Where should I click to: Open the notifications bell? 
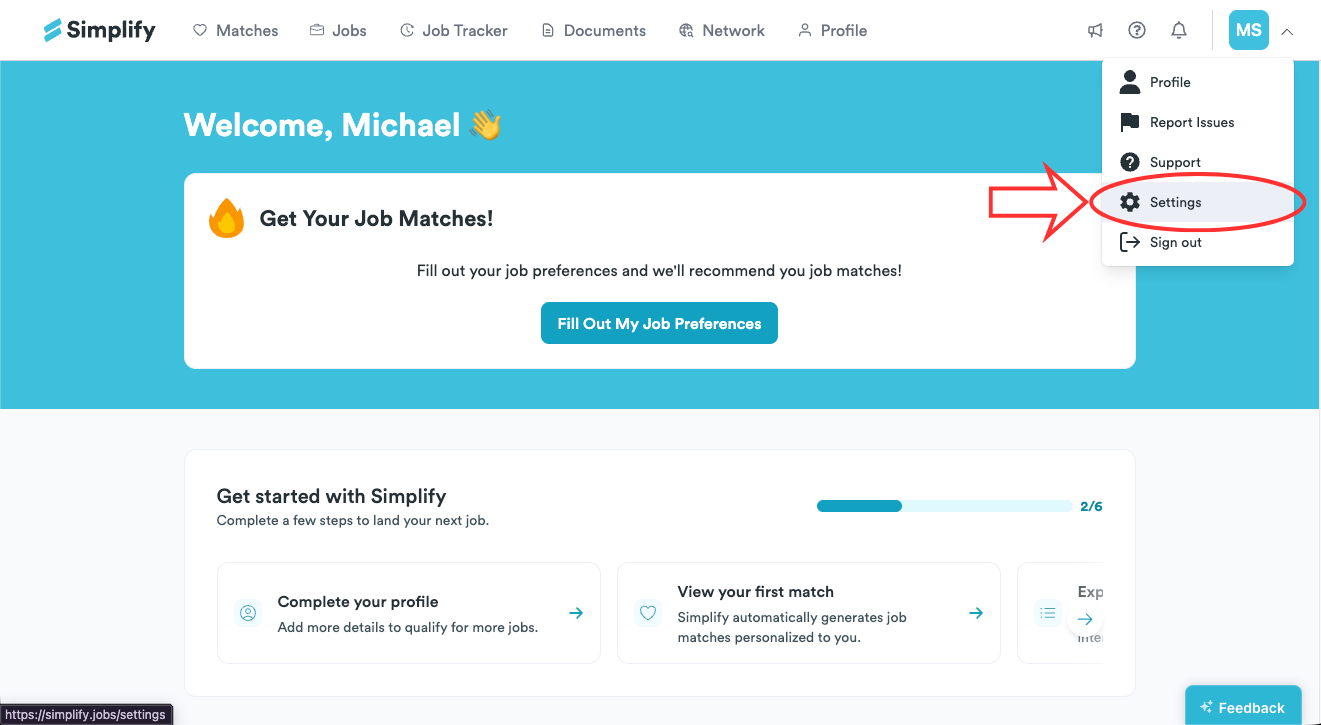pos(1179,30)
